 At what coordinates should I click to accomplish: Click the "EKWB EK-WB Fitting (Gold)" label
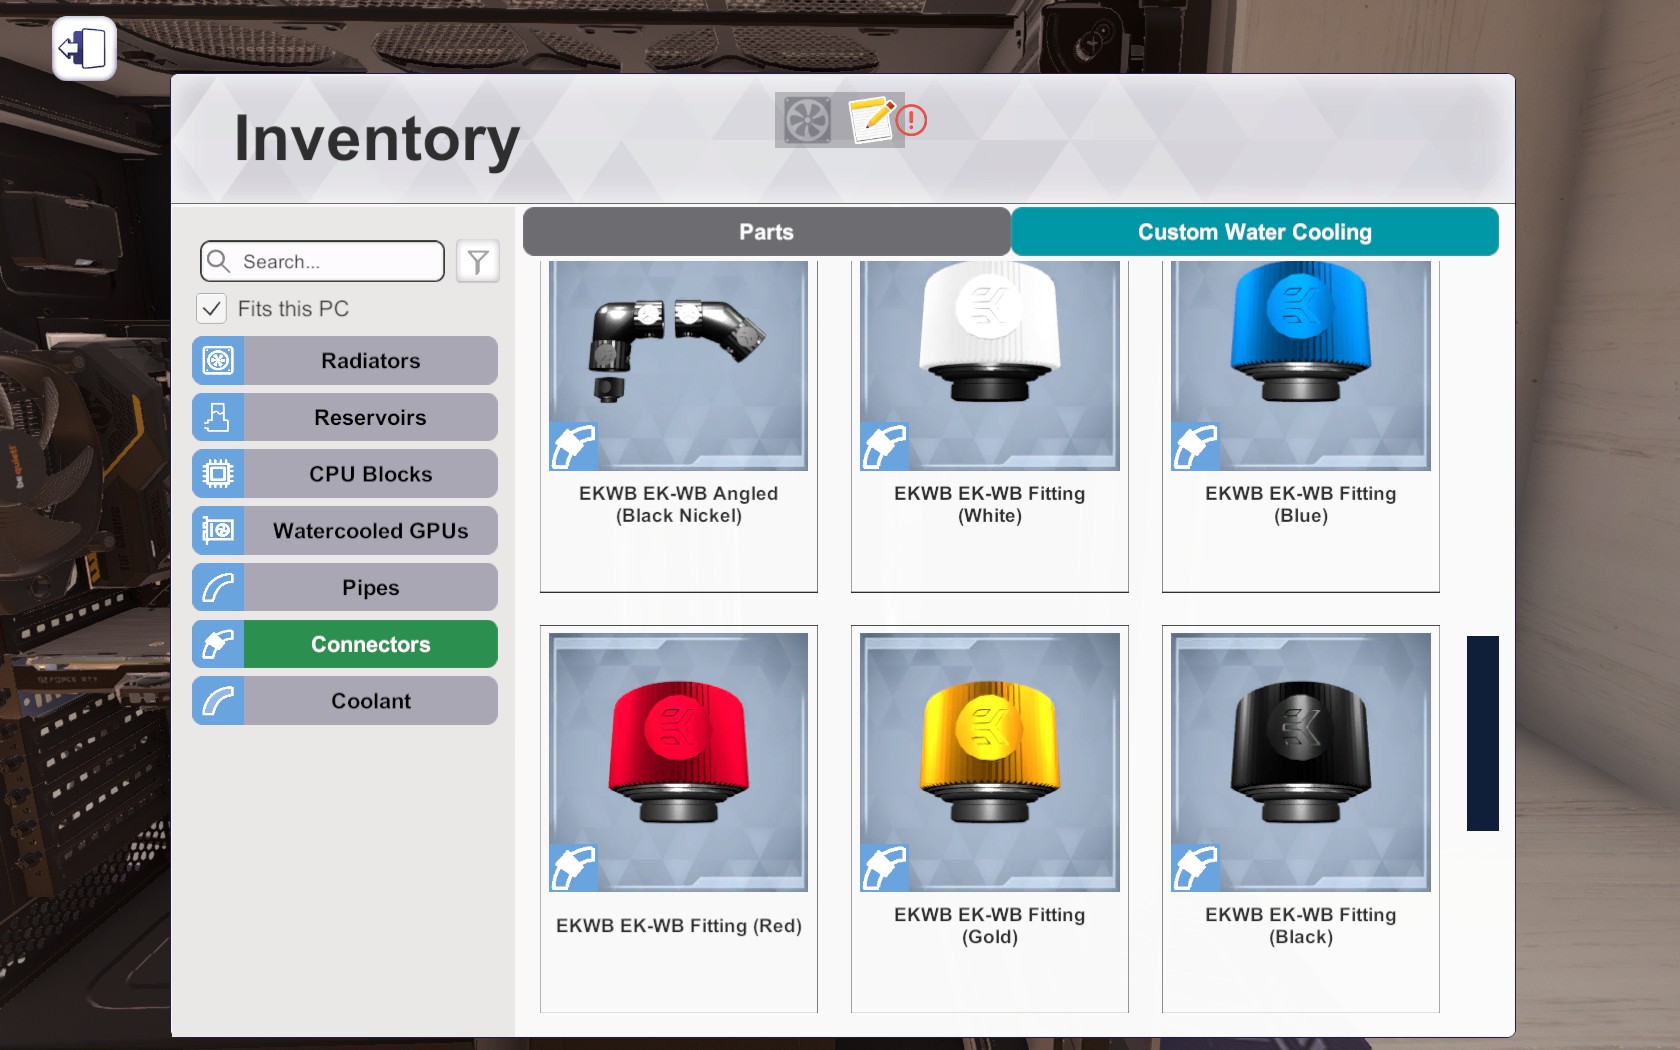click(x=990, y=925)
